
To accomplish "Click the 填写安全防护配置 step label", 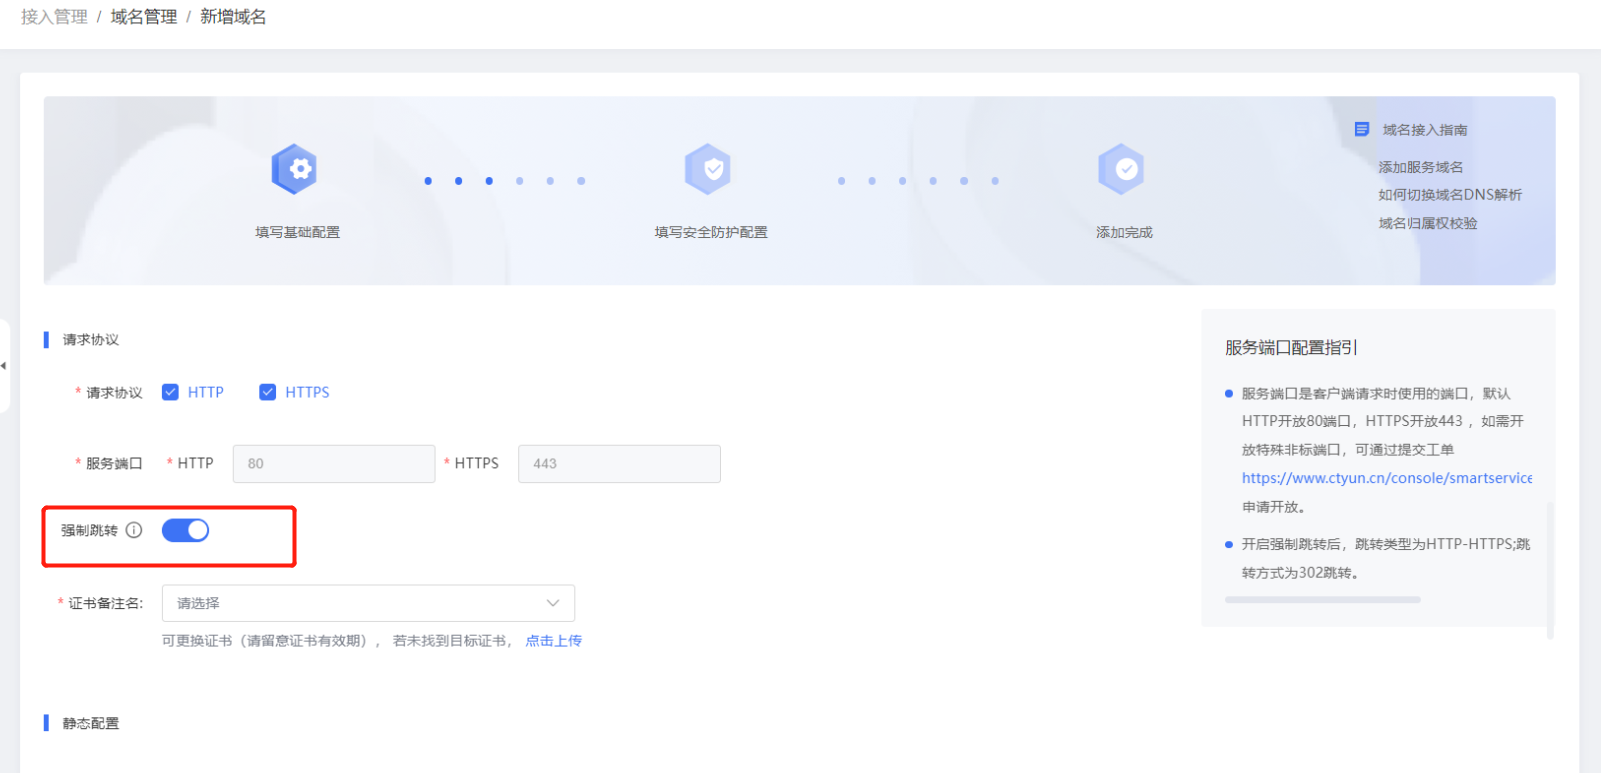I will click(711, 232).
